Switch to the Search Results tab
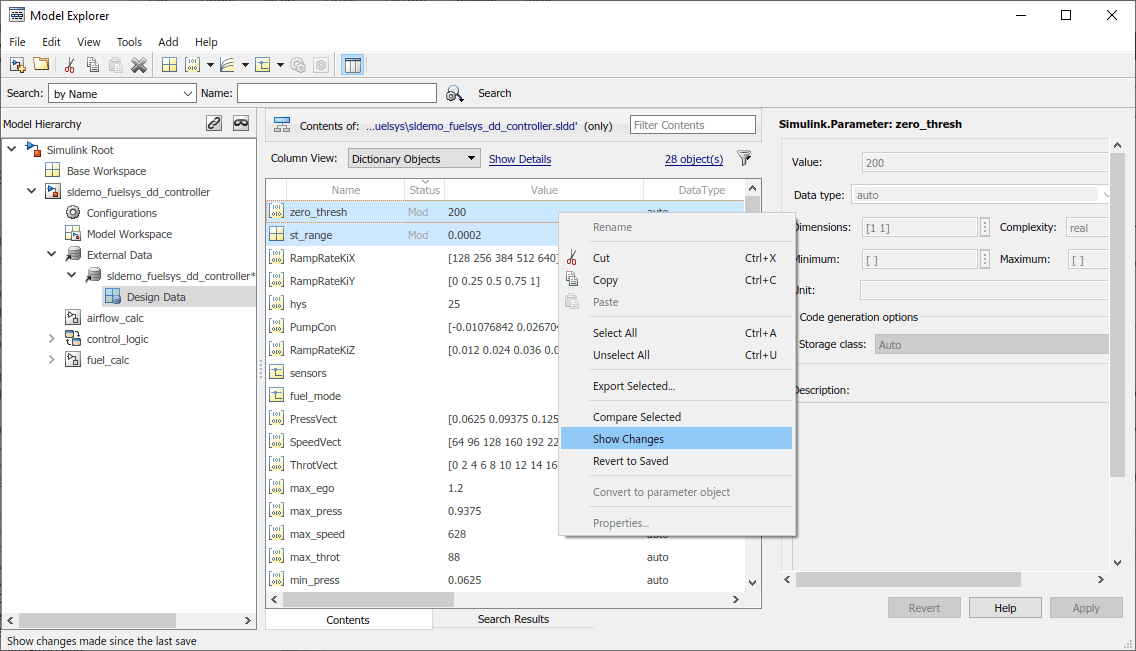Viewport: 1136px width, 651px height. [513, 619]
